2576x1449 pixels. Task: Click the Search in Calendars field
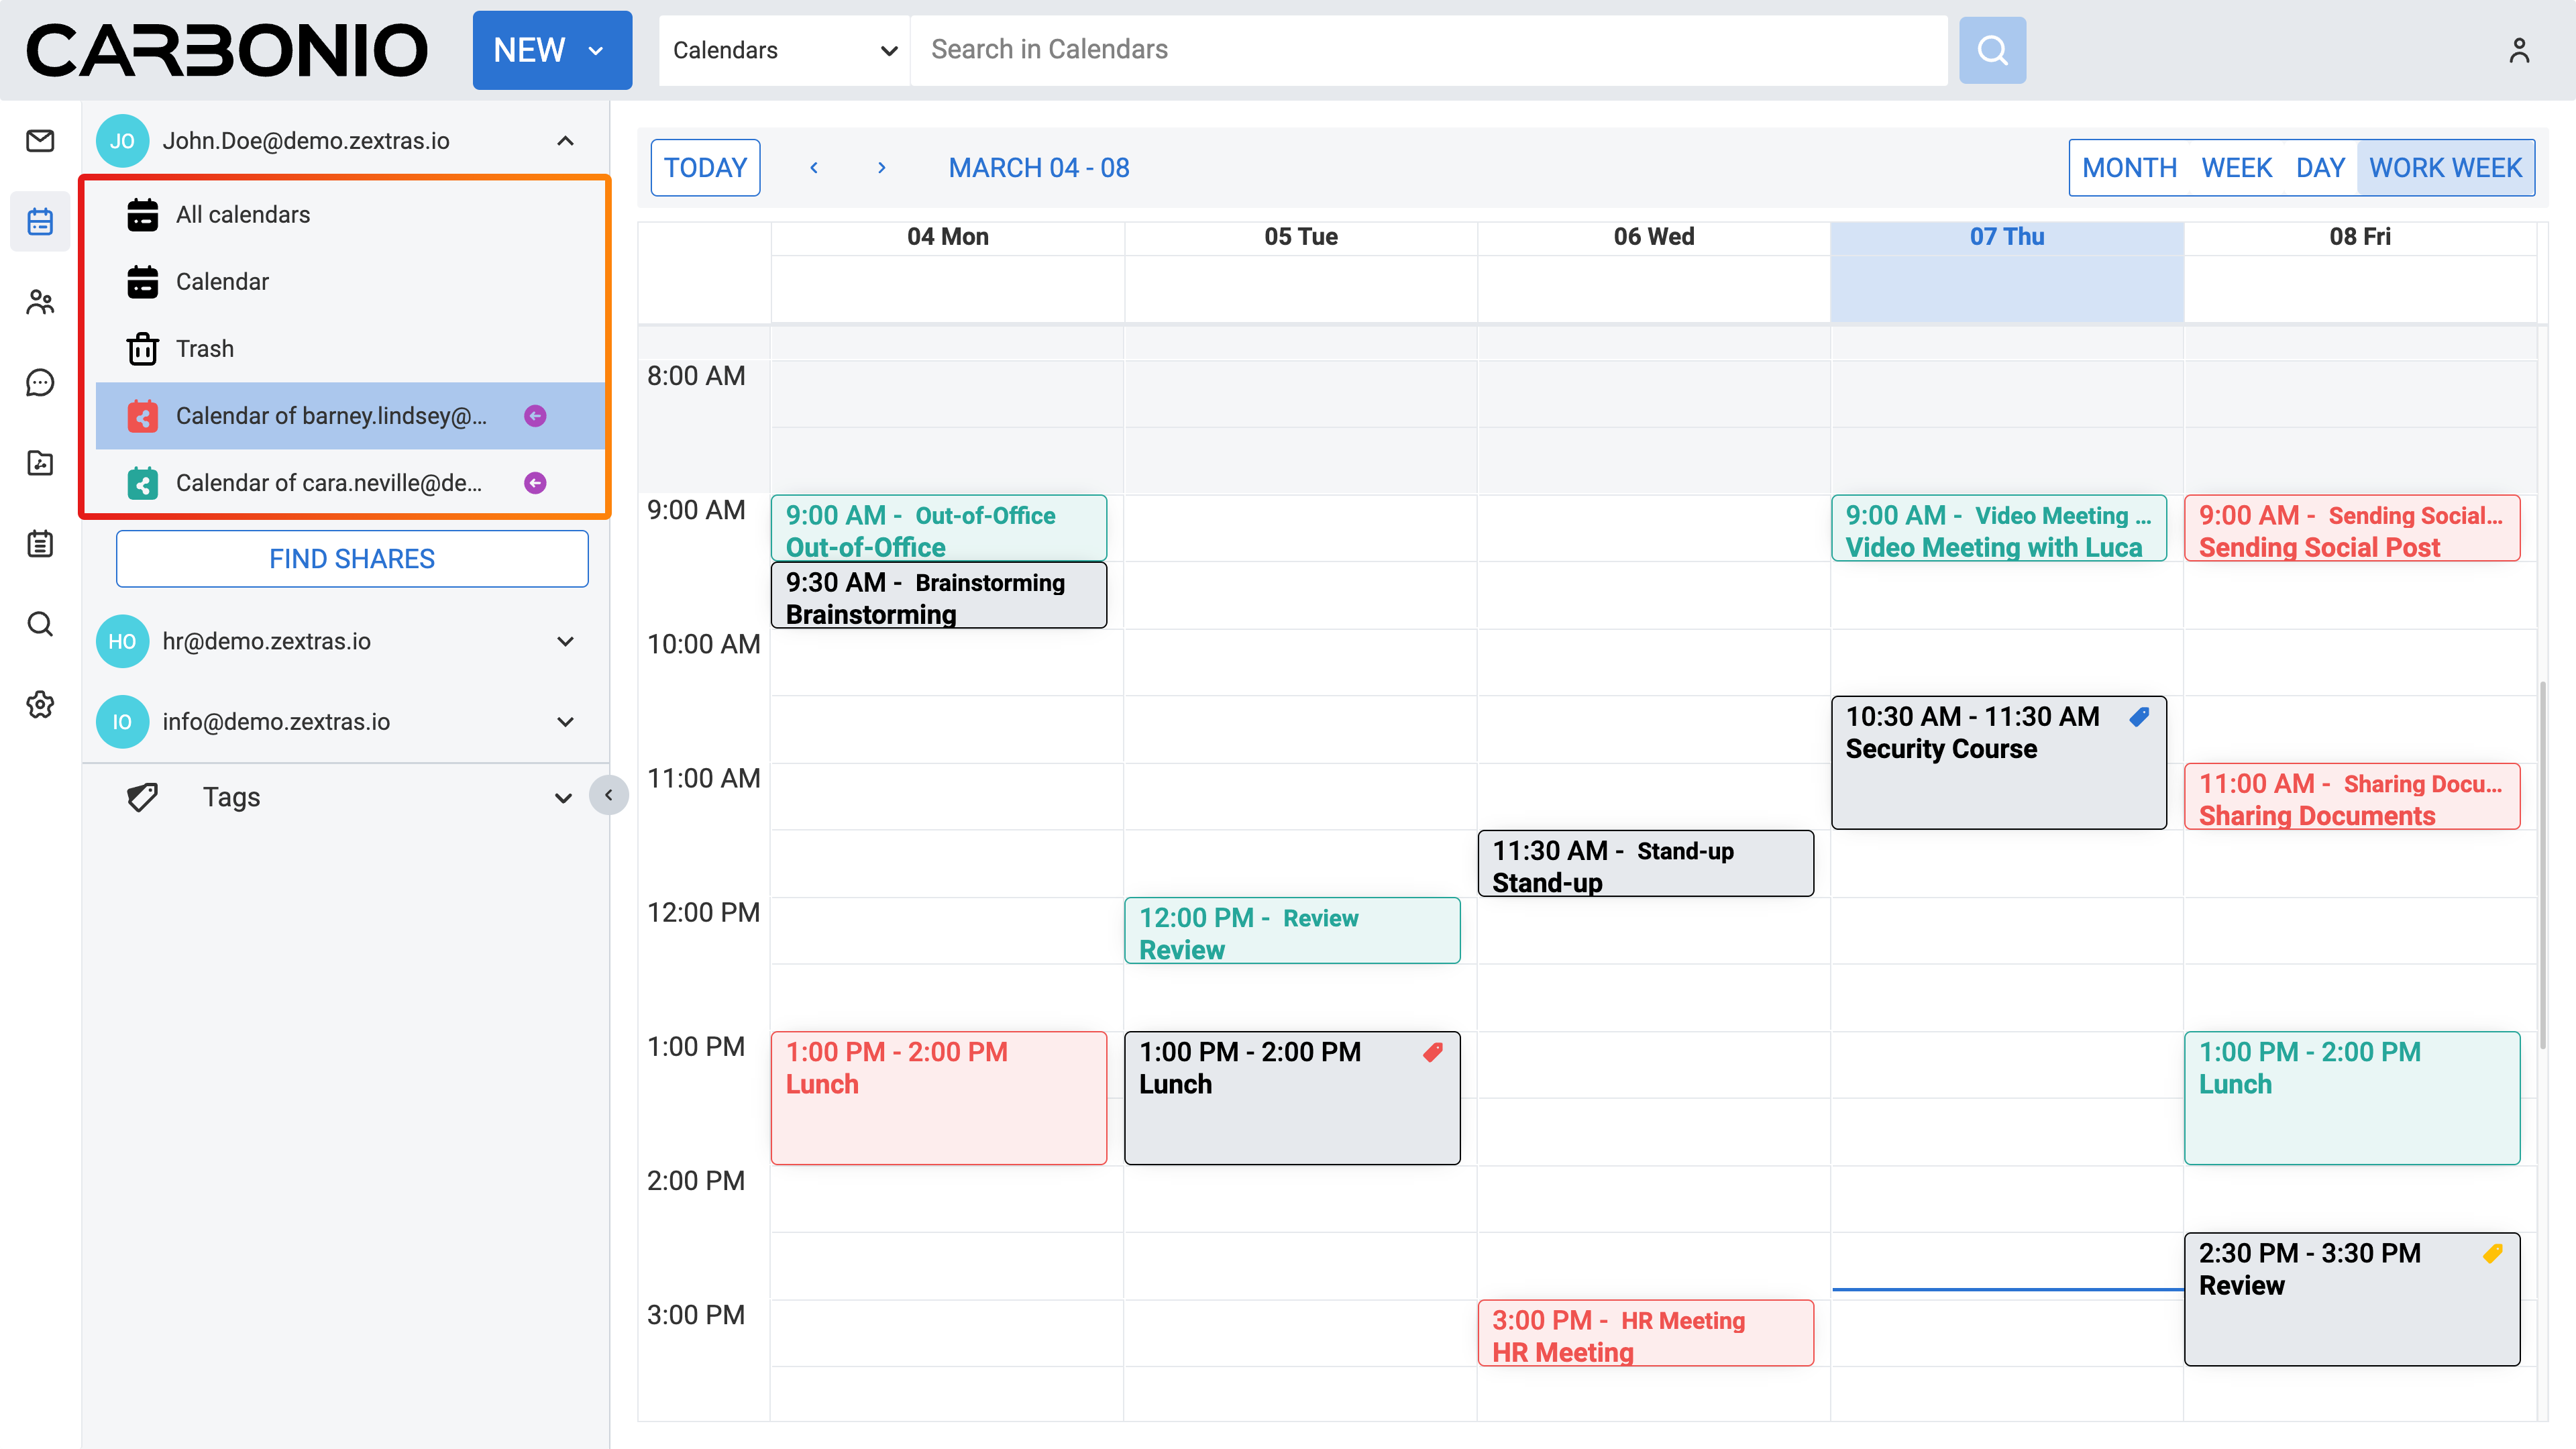(1428, 50)
